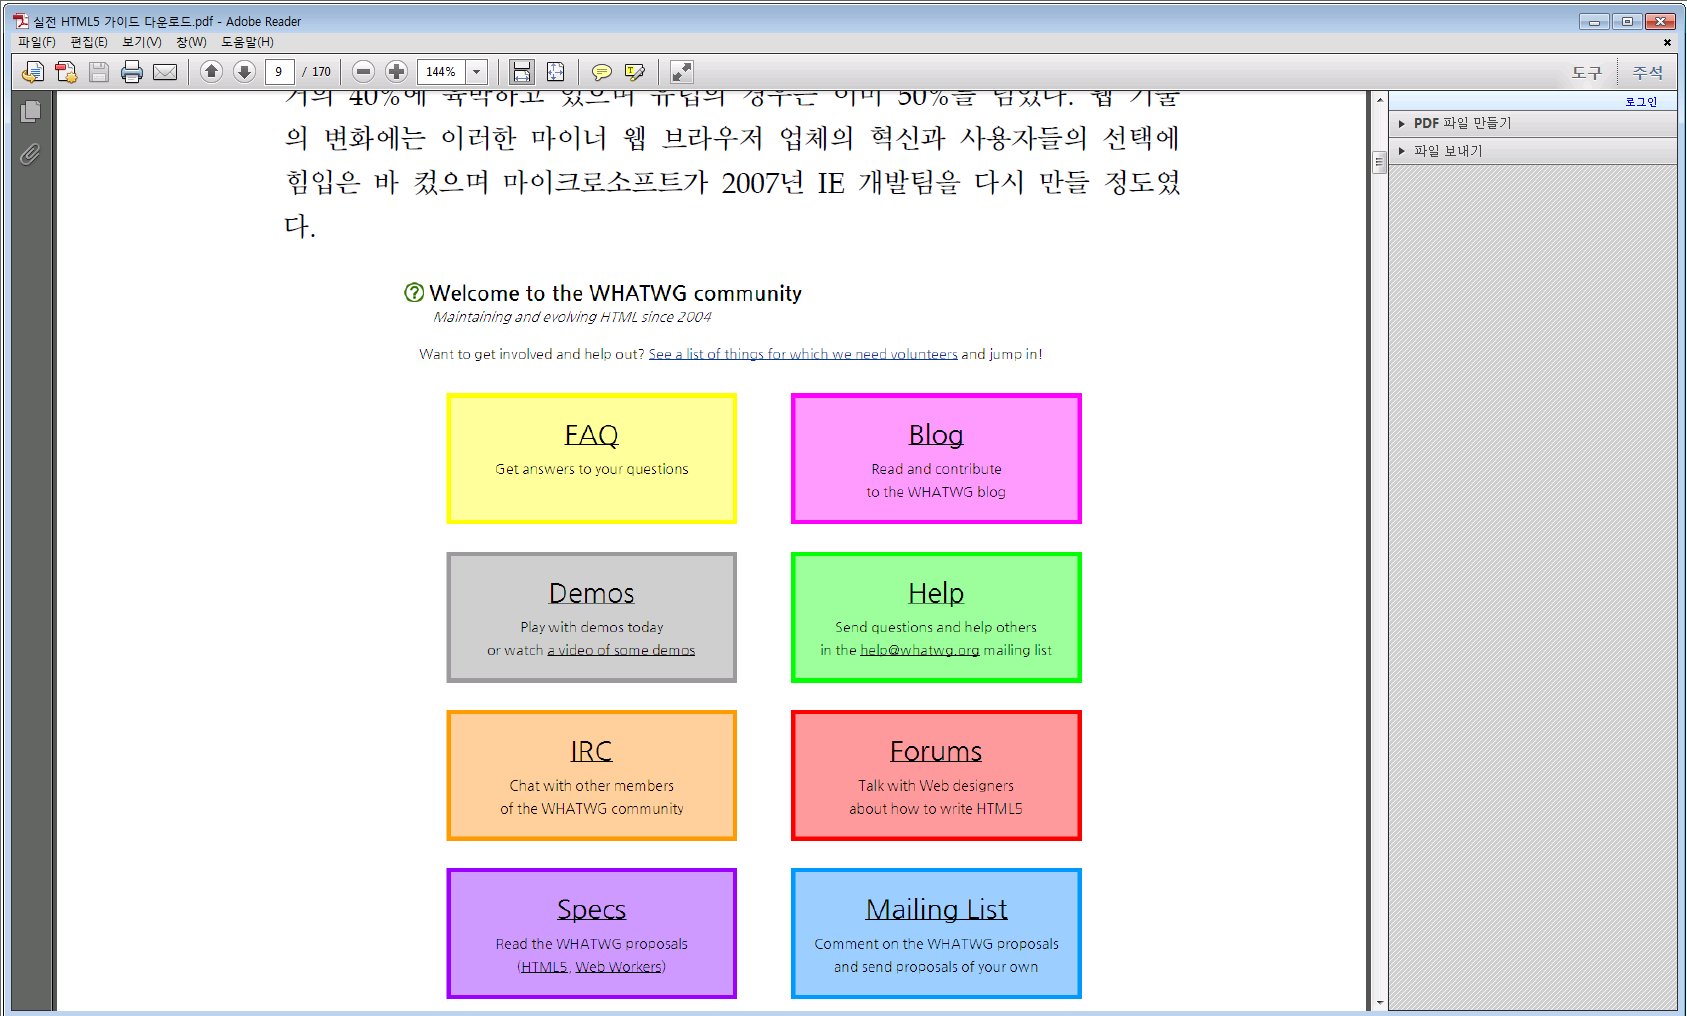The height and width of the screenshot is (1016, 1687).
Task: Toggle the Fit one full page icon
Action: tap(555, 72)
